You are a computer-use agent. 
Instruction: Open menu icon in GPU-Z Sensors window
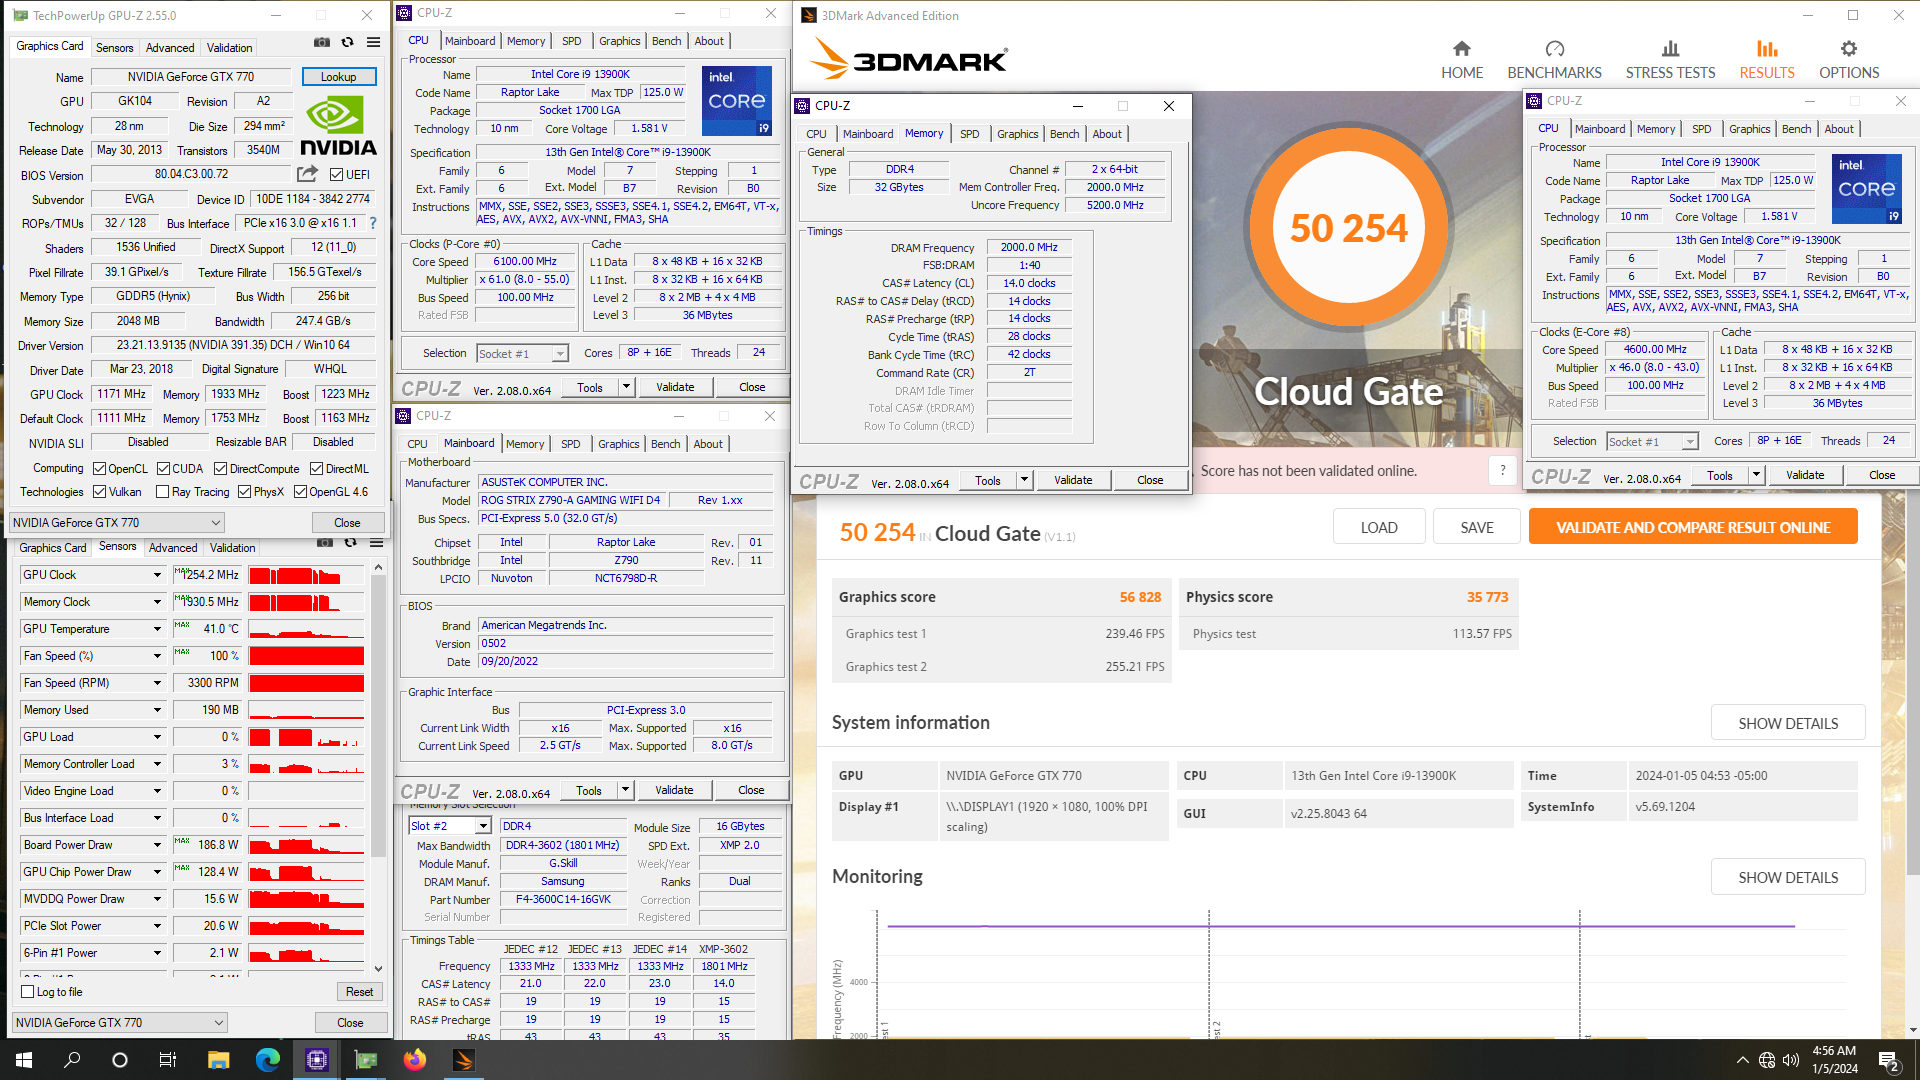click(x=376, y=543)
